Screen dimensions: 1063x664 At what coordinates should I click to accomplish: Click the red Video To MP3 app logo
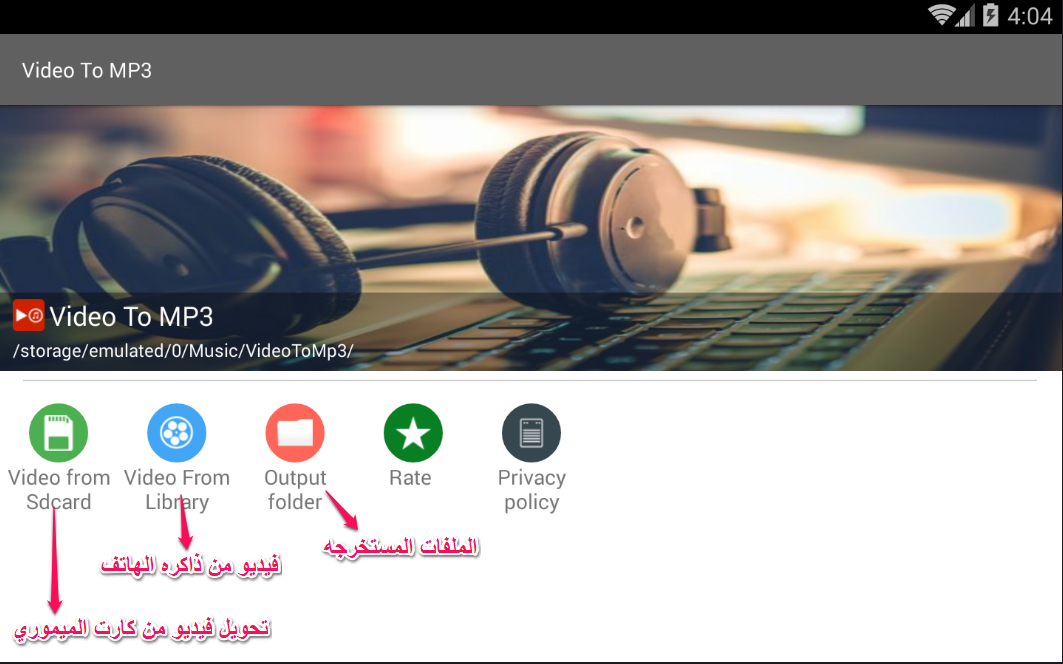coord(28,315)
